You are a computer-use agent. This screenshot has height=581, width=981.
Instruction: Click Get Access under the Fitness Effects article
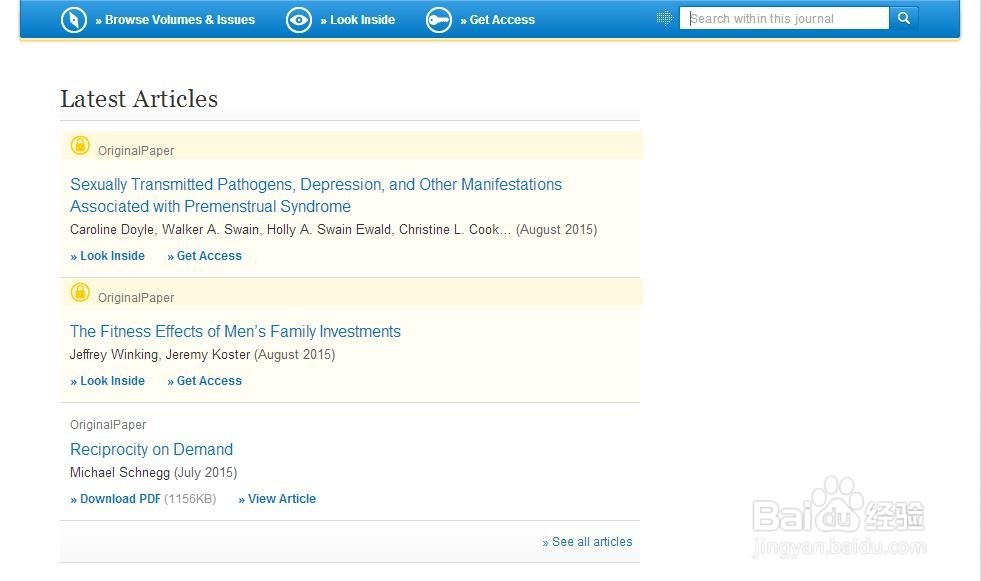205,381
